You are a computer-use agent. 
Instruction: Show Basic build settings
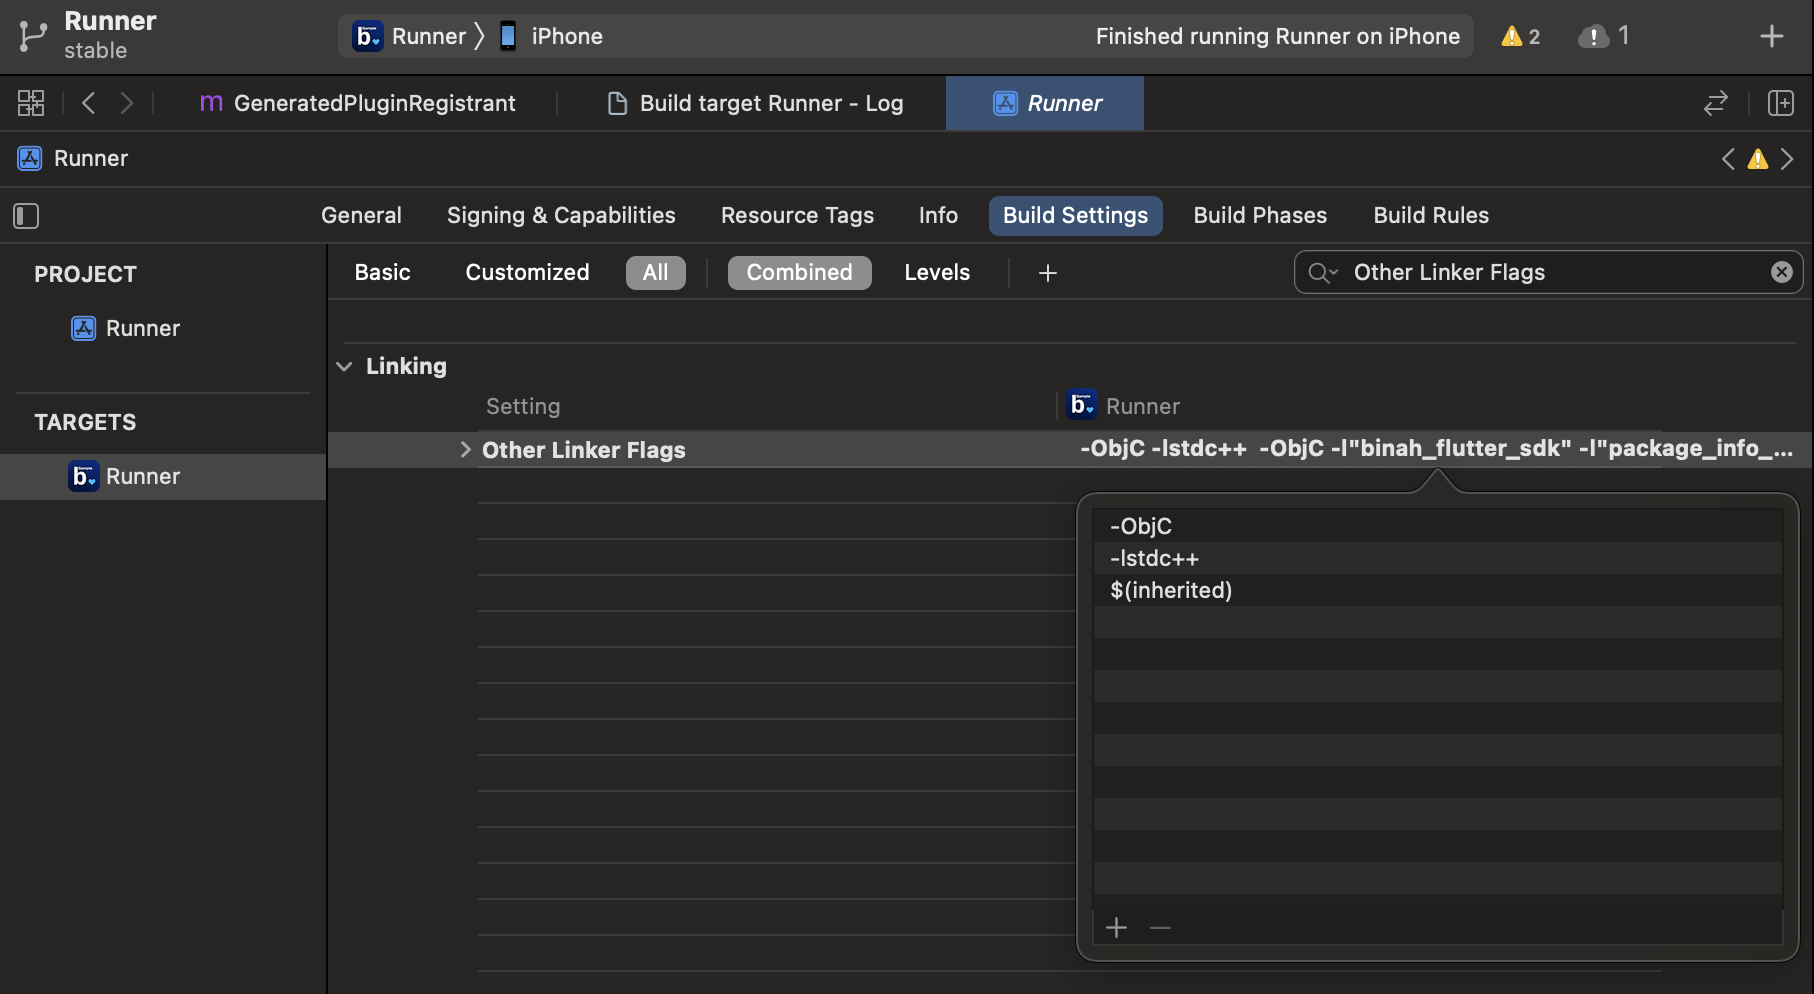382,272
